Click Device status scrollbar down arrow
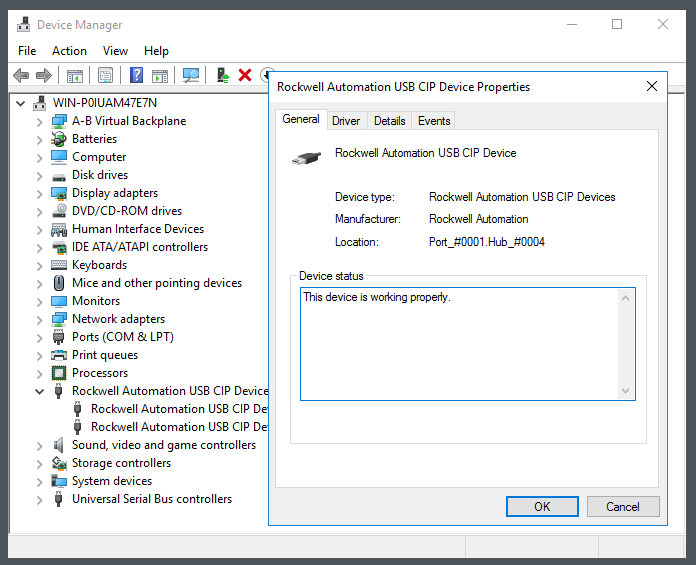696x565 pixels. point(625,391)
